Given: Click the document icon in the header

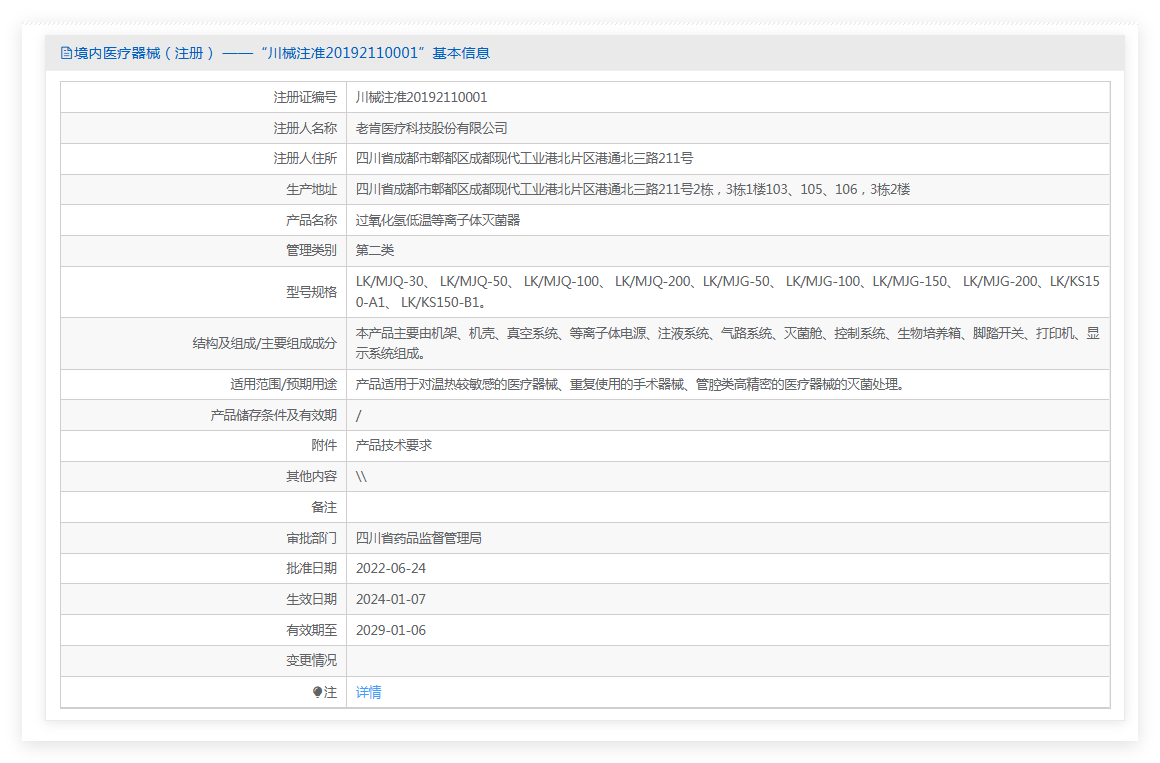Looking at the screenshot, I should [67, 53].
